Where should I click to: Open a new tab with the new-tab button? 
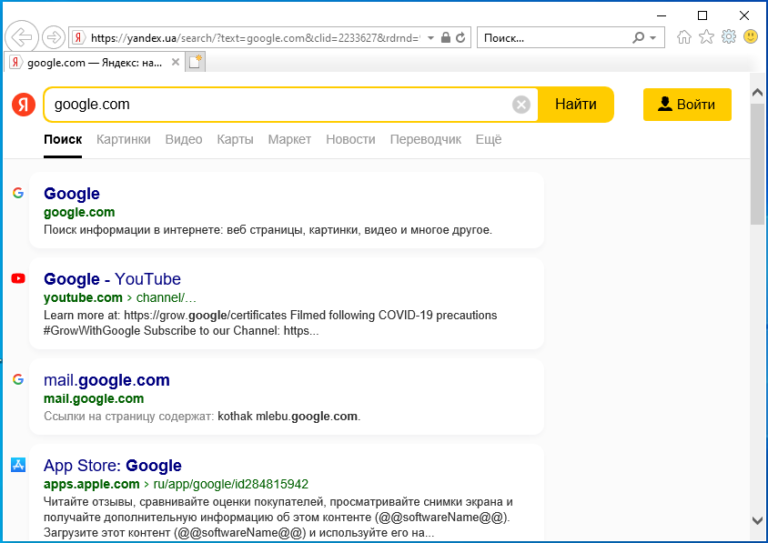point(195,62)
